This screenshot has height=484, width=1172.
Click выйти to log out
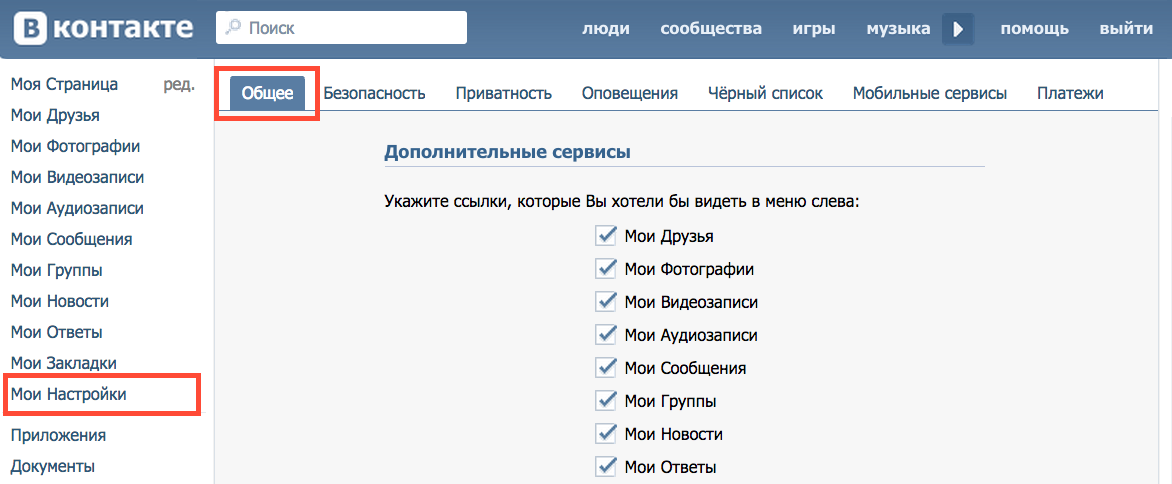(x=1126, y=29)
